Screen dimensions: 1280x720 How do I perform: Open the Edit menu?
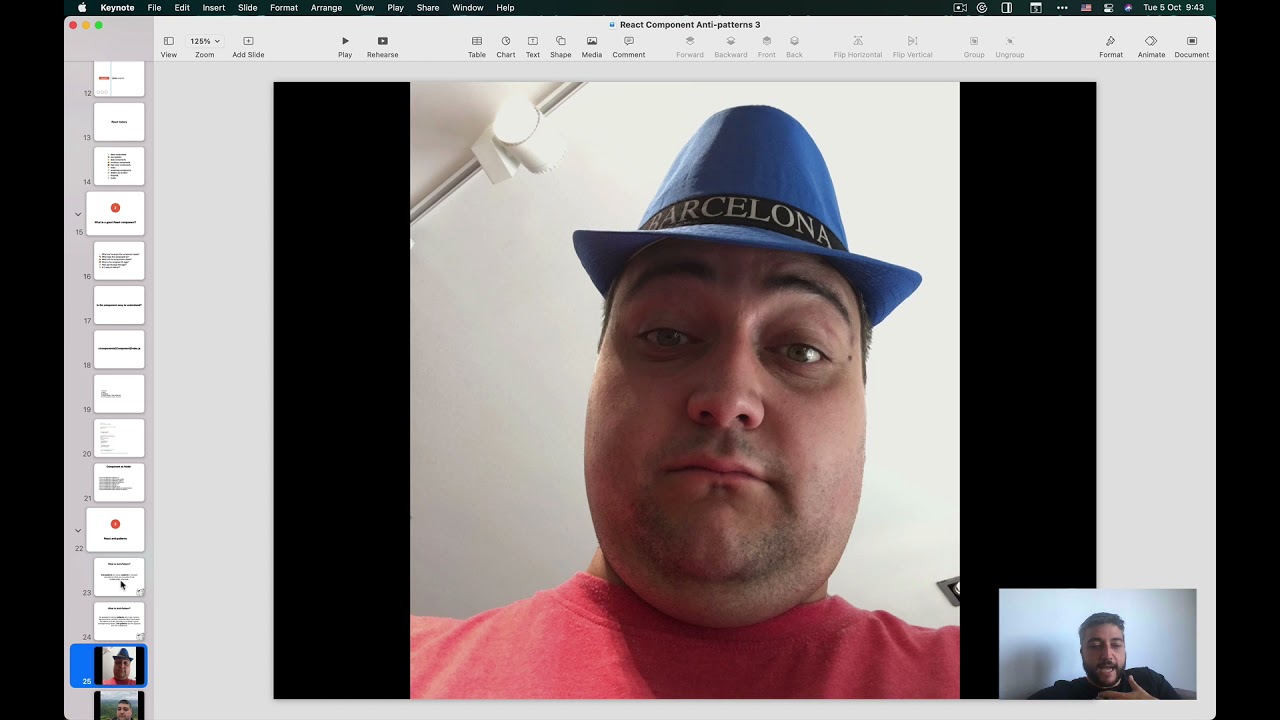click(182, 8)
